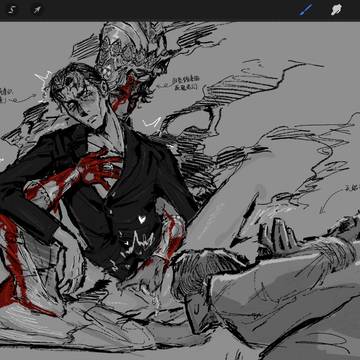This screenshot has width=360, height=360.
Task: Open the Selection tool (S icon)
Action: tap(12, 10)
